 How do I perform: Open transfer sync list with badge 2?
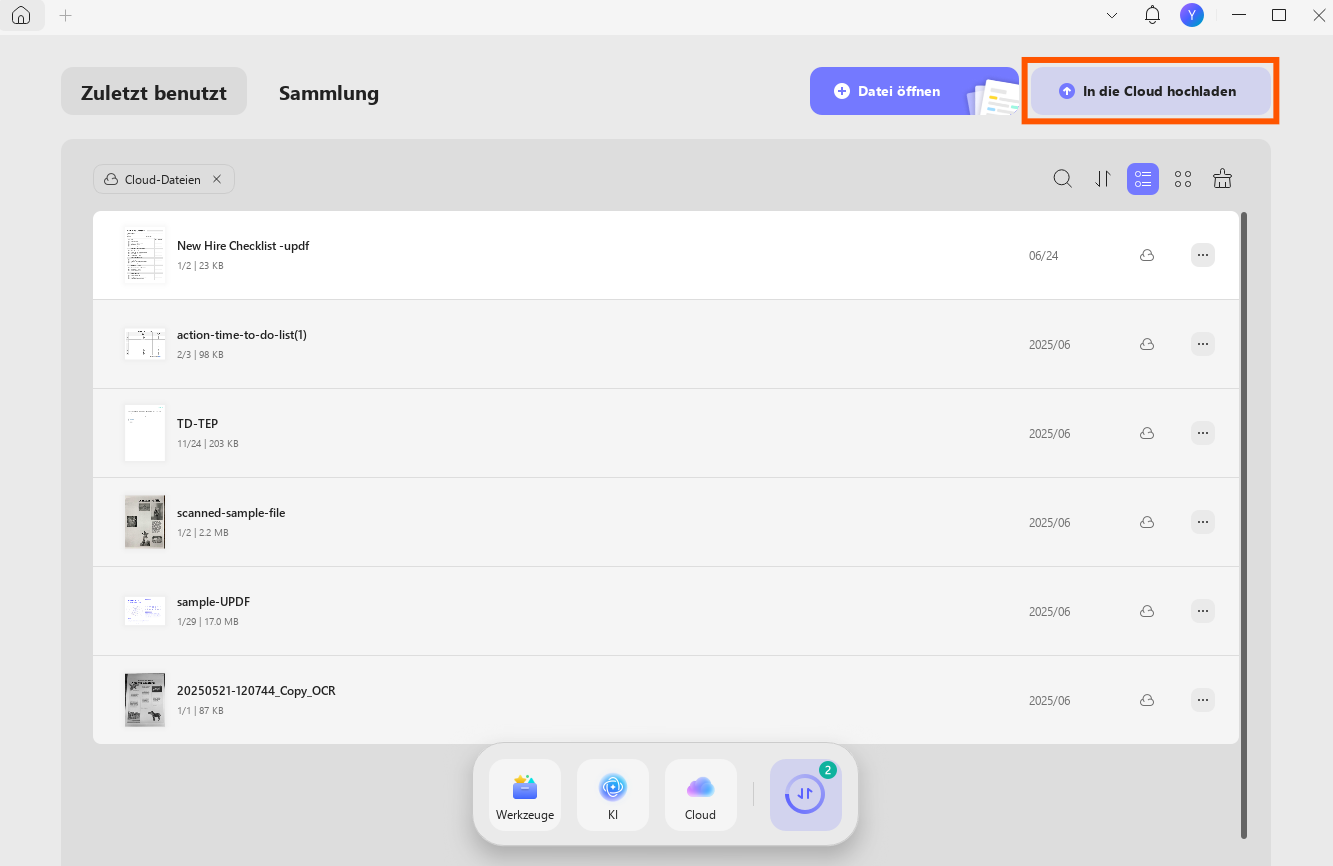(x=806, y=795)
